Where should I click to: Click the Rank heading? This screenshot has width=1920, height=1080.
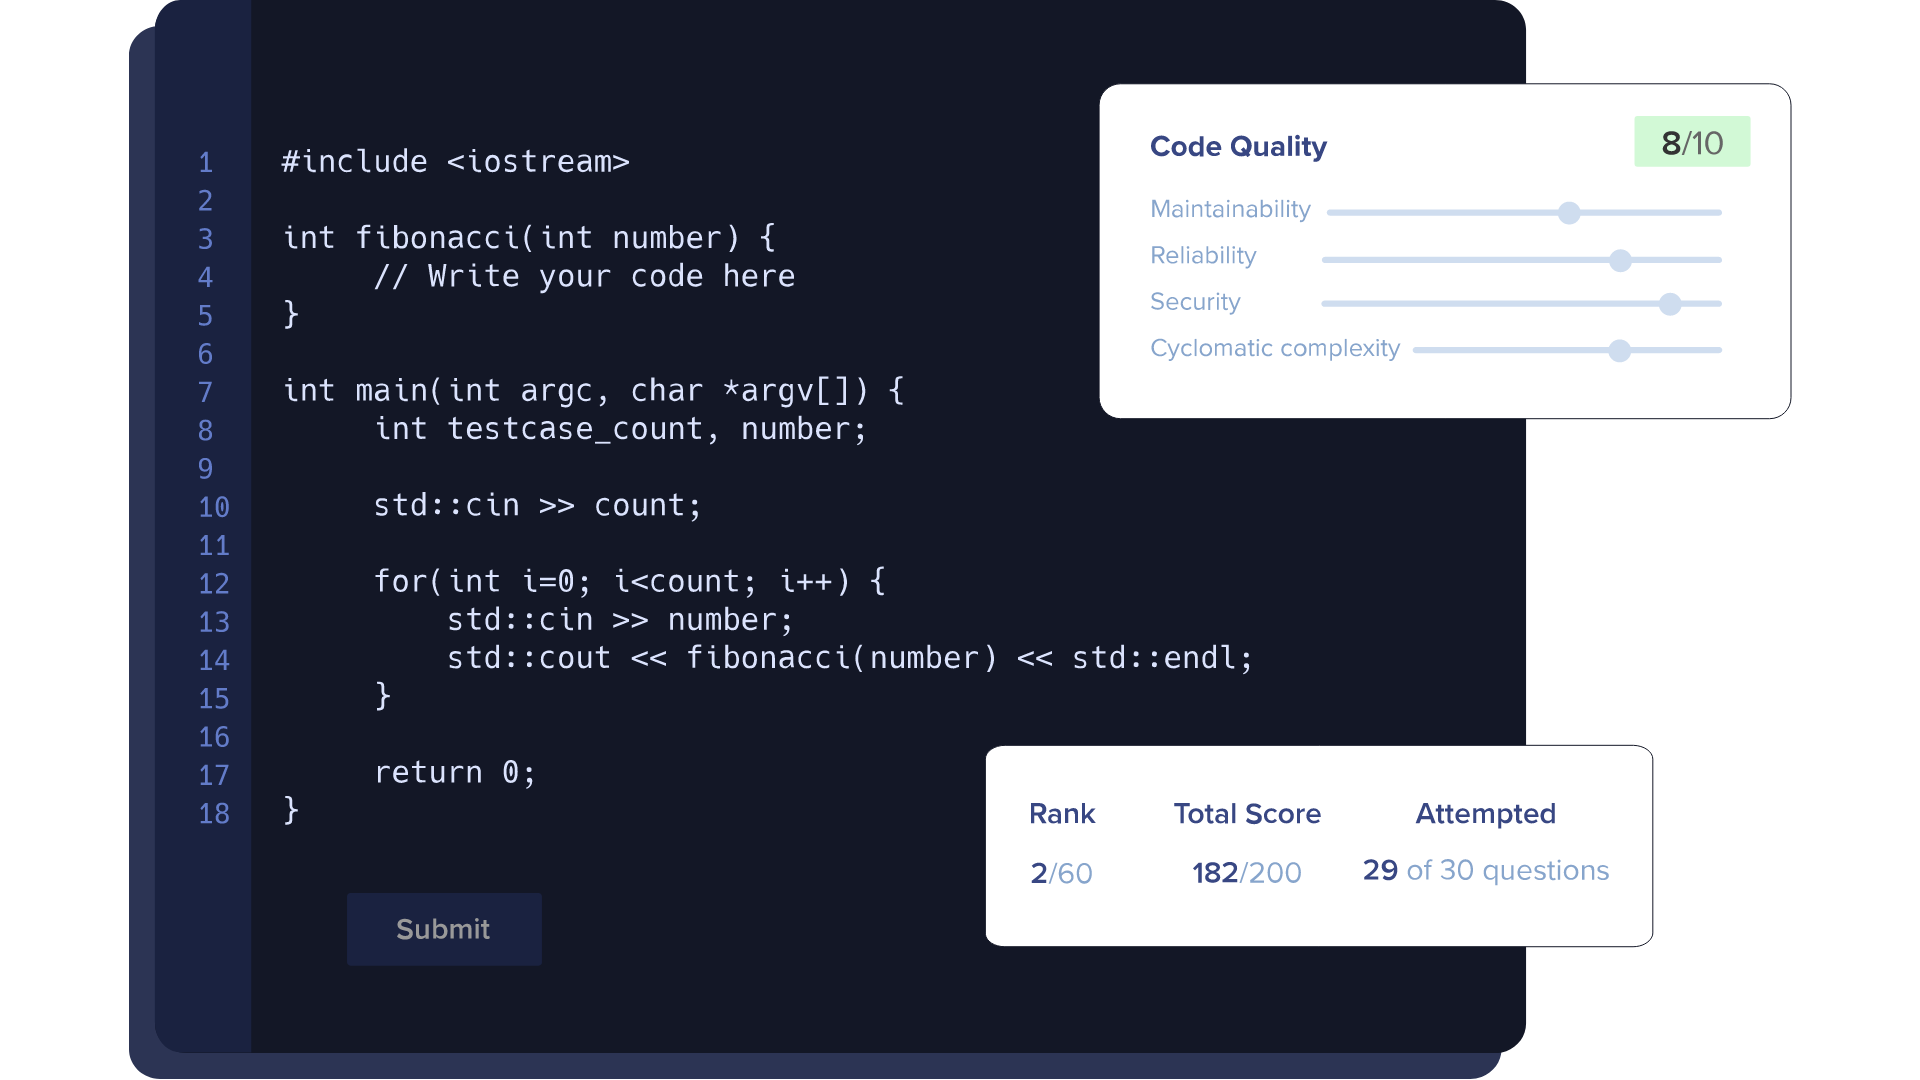(1062, 814)
